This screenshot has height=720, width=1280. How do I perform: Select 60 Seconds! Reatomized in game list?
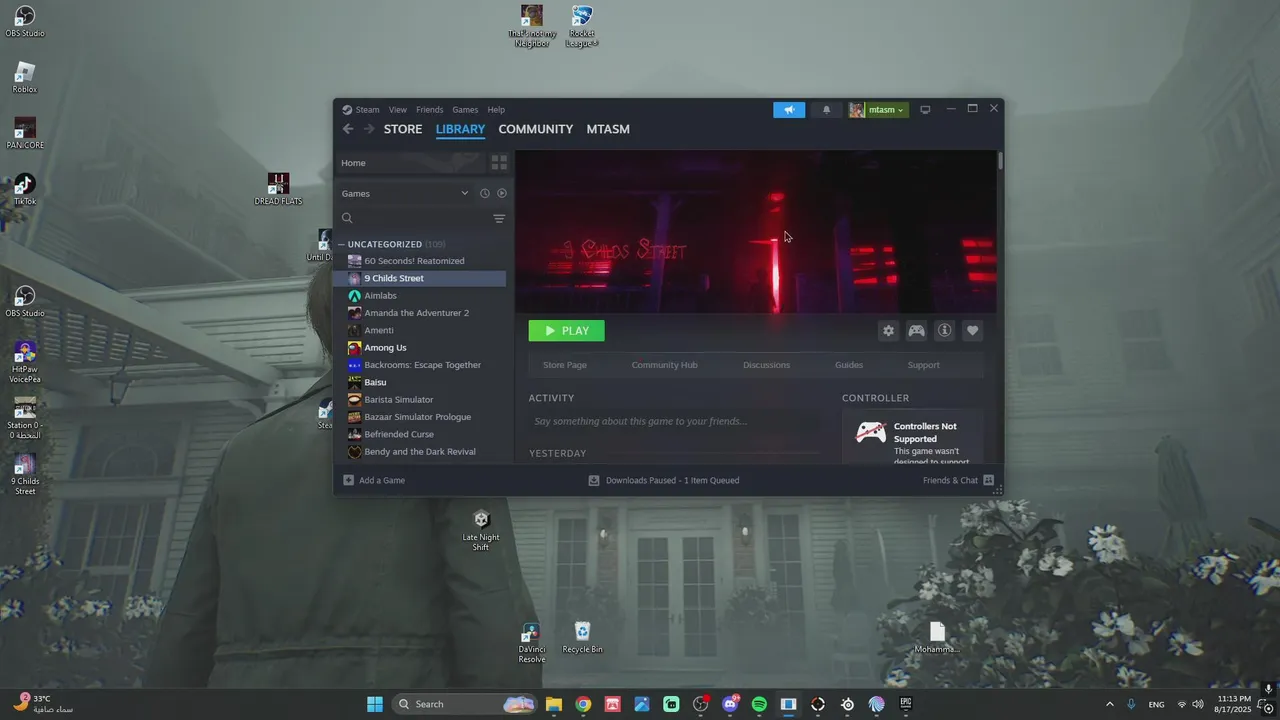420,261
